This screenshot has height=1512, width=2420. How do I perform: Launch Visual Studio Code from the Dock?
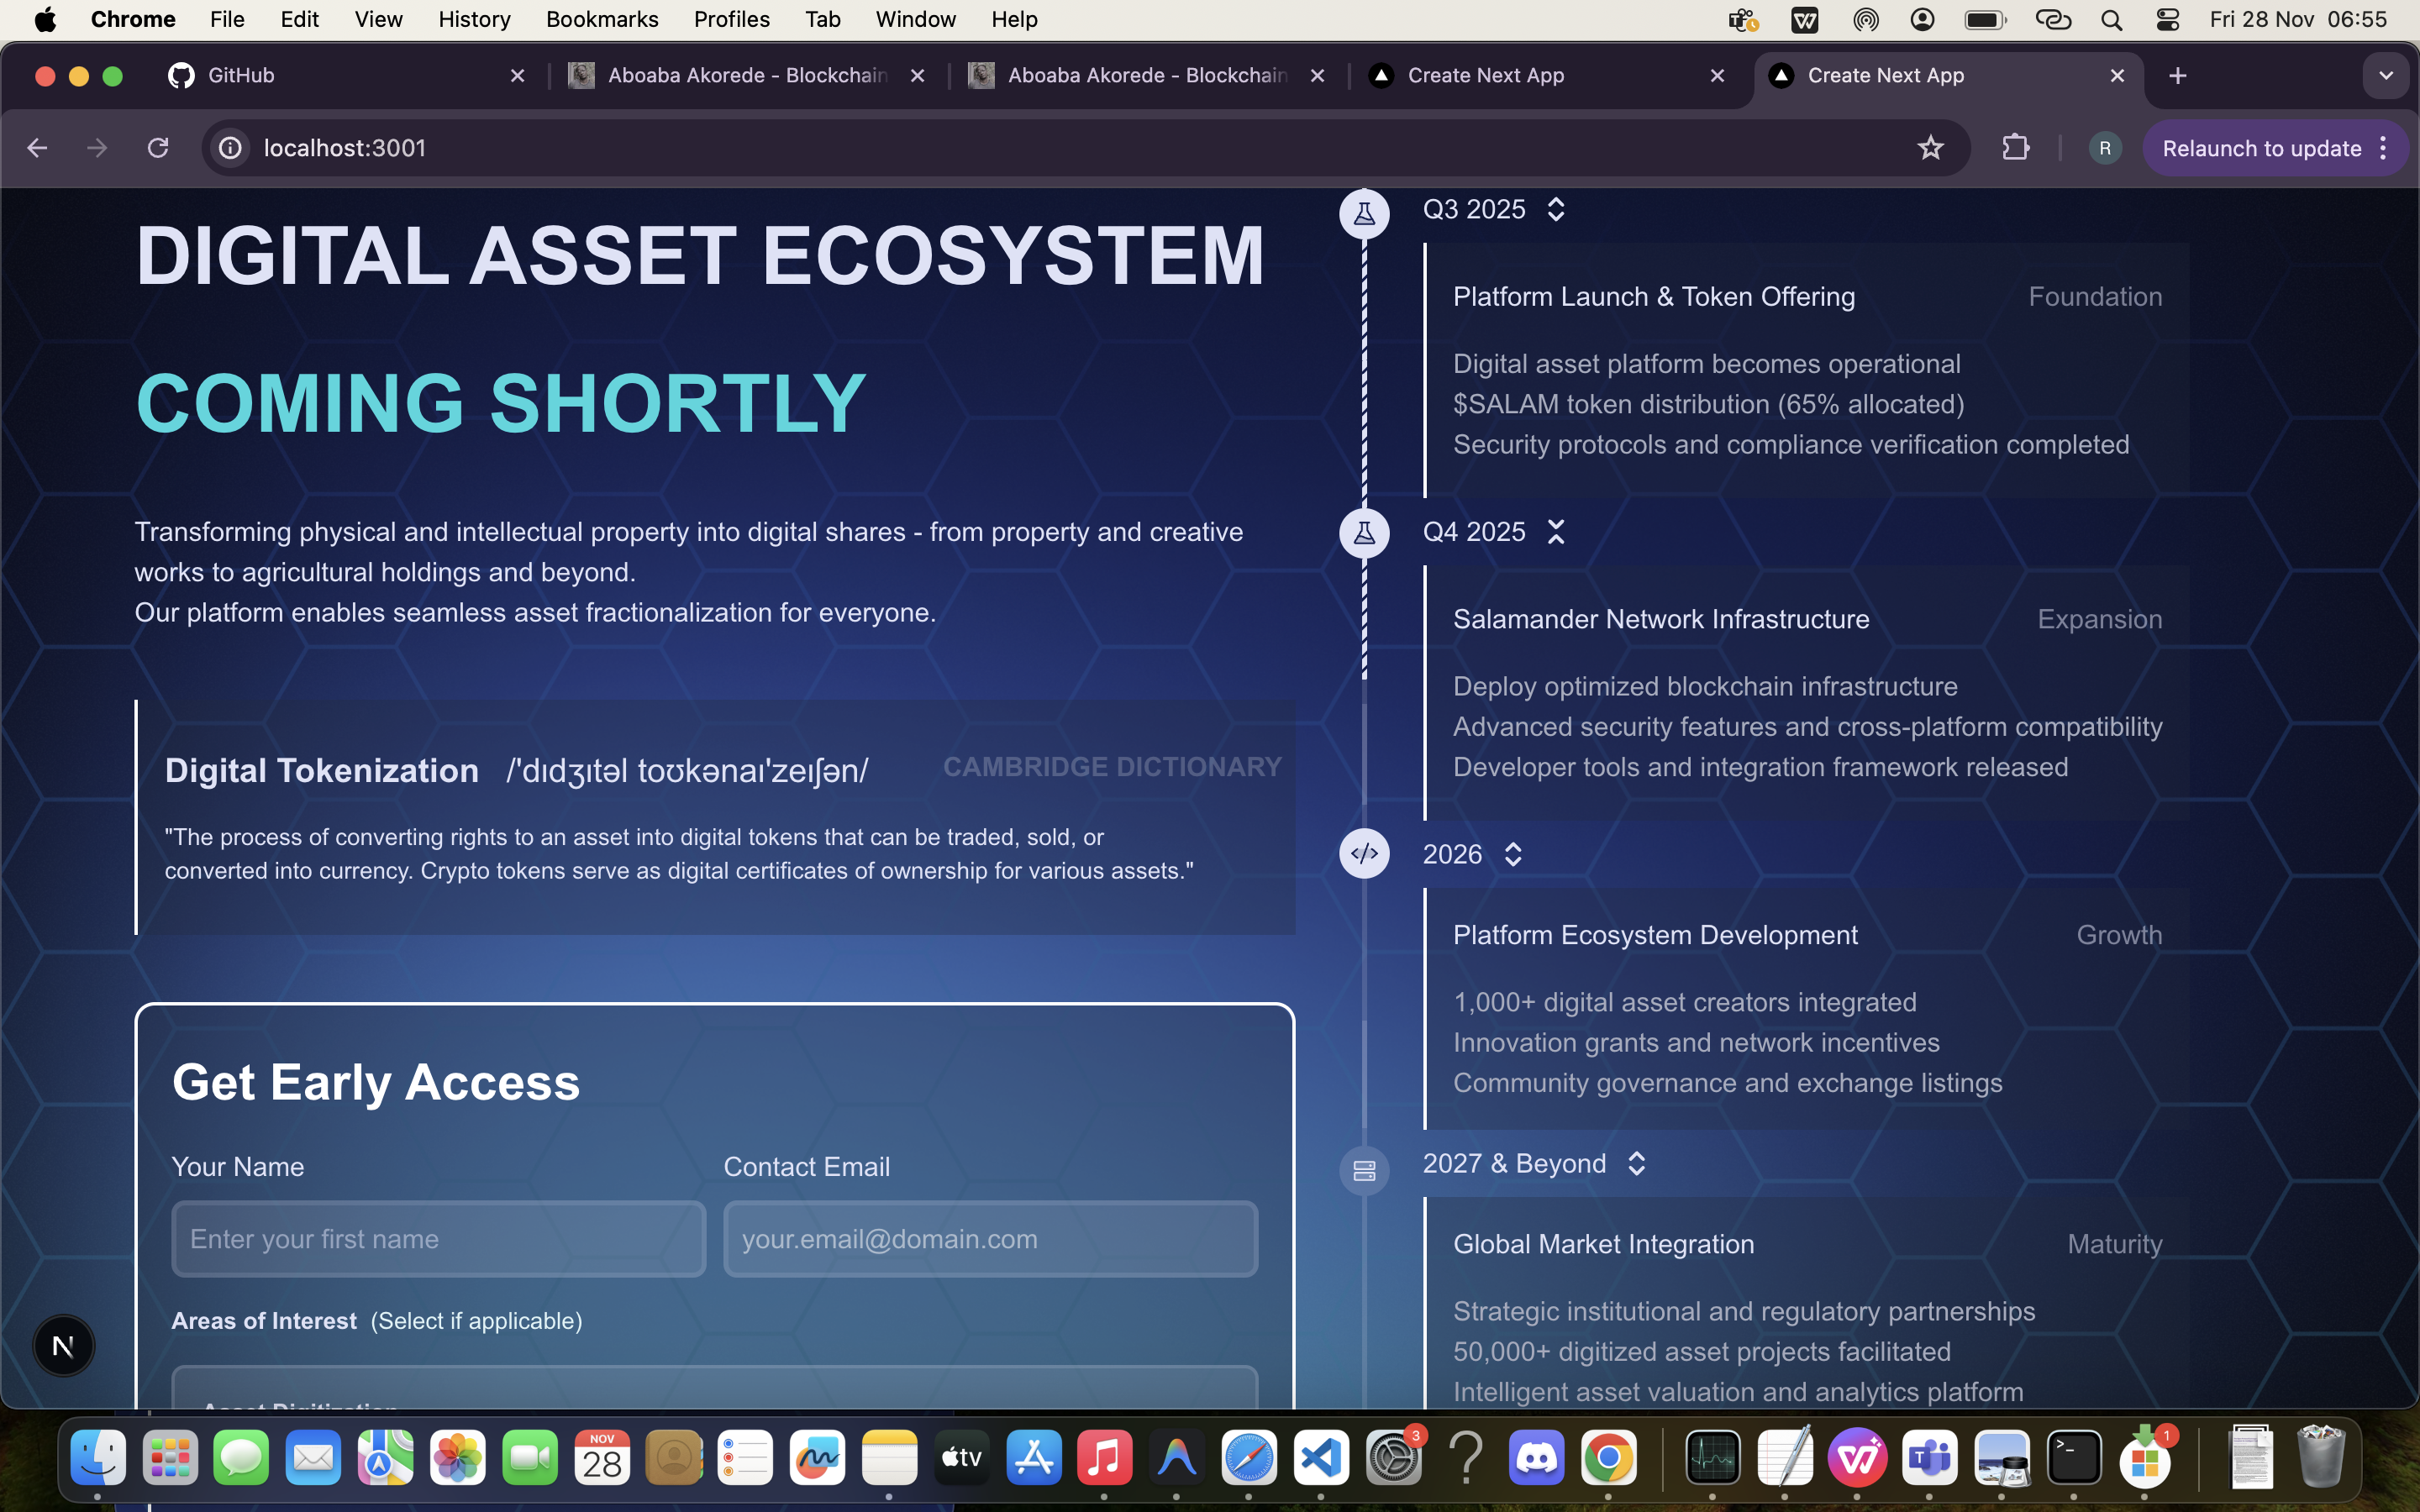click(1320, 1458)
